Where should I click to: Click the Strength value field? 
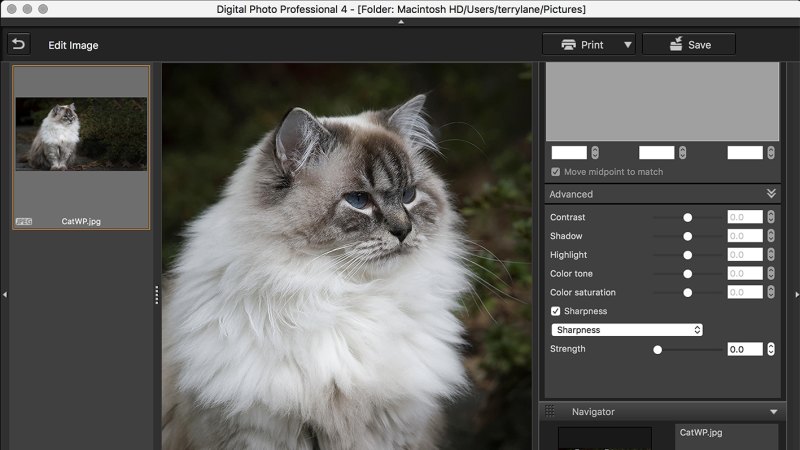click(745, 349)
